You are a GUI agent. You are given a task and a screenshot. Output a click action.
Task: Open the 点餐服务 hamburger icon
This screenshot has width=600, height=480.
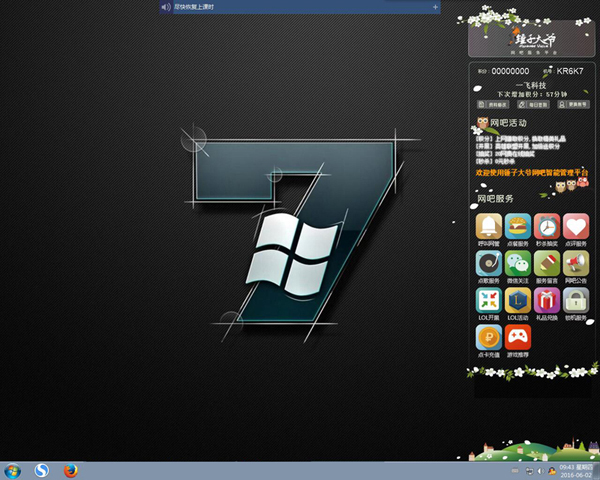click(x=518, y=226)
